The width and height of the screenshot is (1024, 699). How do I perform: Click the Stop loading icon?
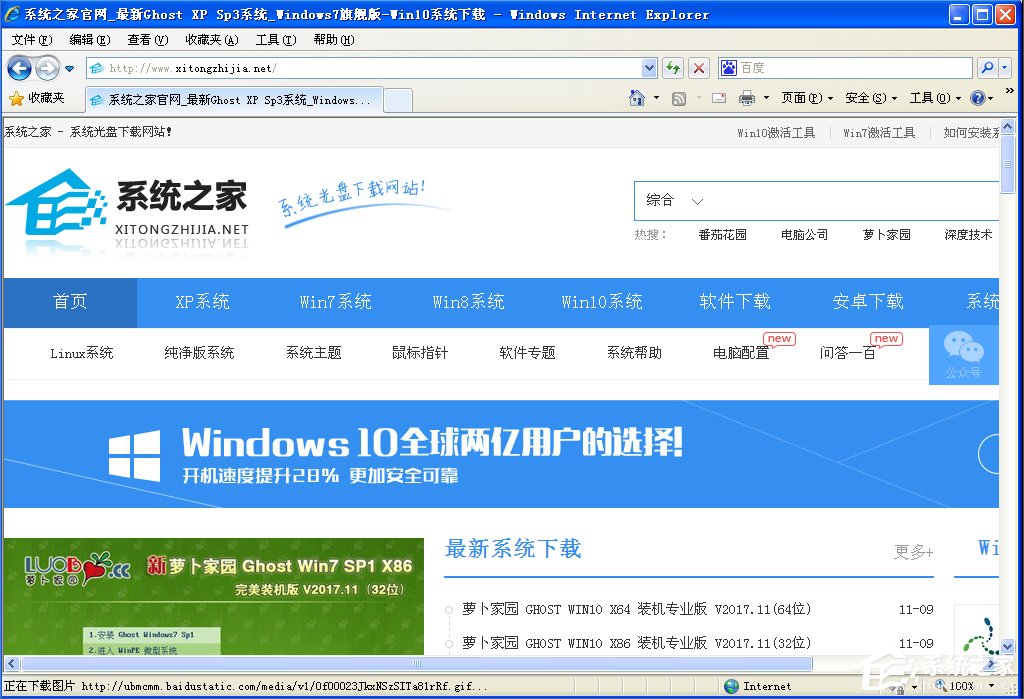click(x=698, y=68)
